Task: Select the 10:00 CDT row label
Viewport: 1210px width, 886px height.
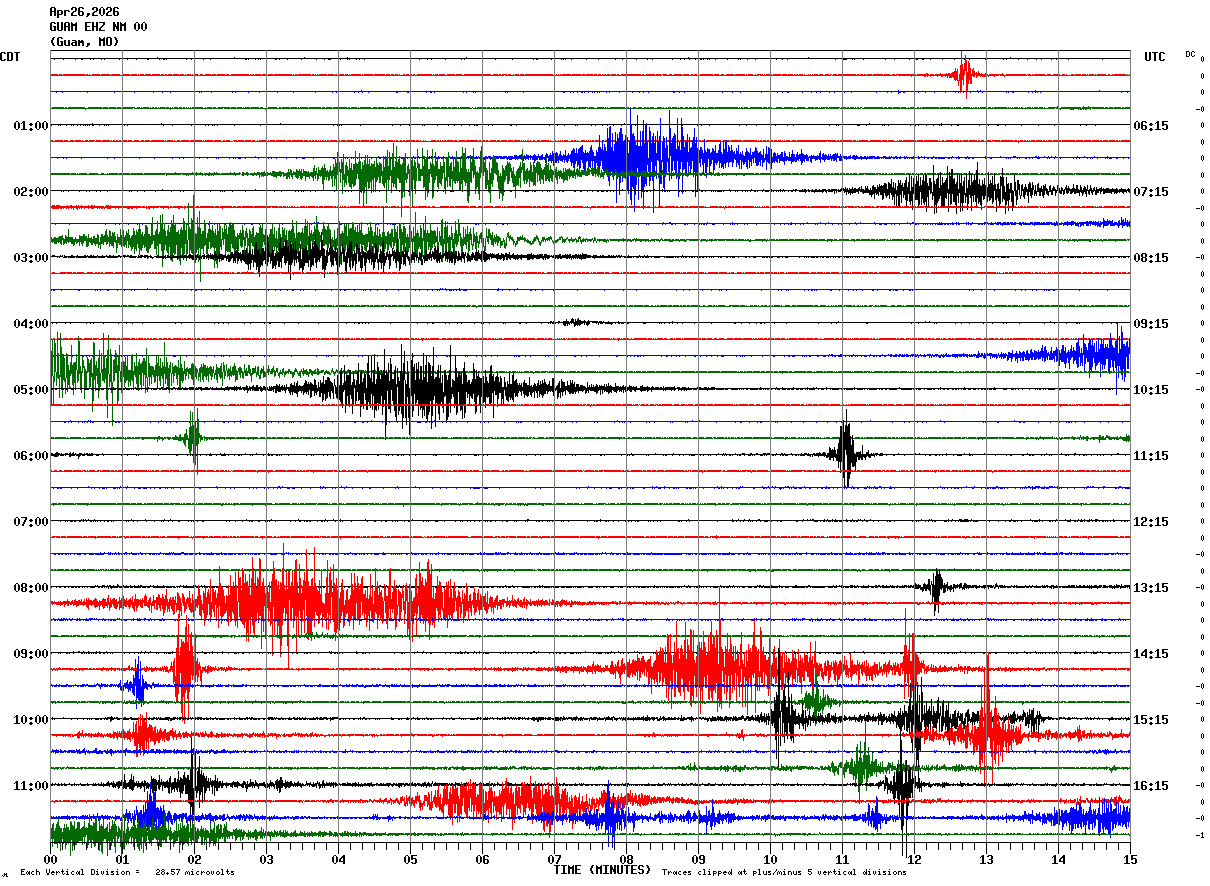Action: click(30, 720)
